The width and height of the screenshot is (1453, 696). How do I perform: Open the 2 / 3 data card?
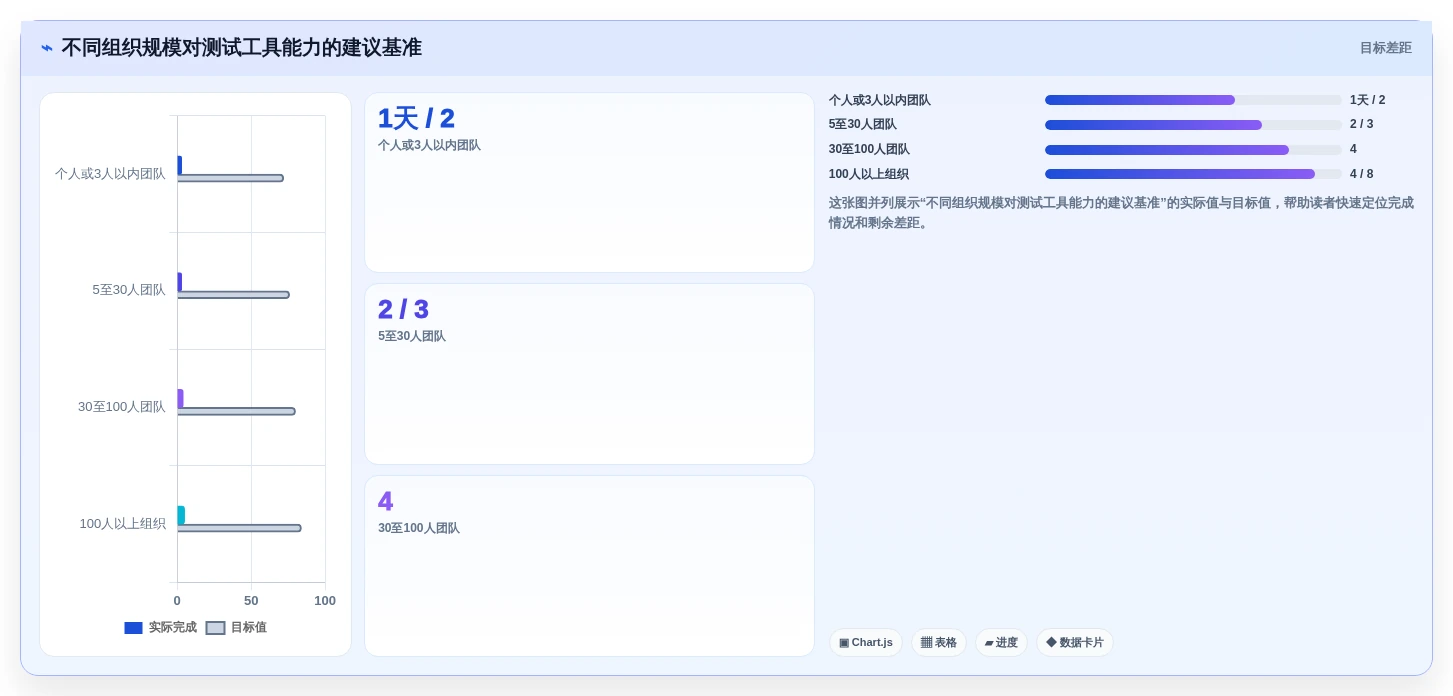(589, 374)
